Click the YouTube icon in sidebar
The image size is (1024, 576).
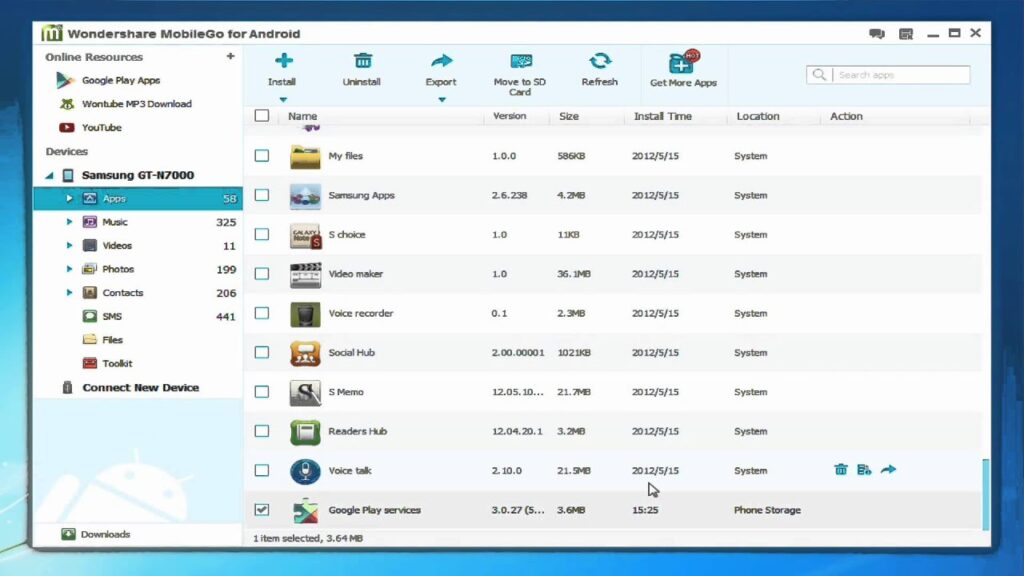click(x=67, y=127)
